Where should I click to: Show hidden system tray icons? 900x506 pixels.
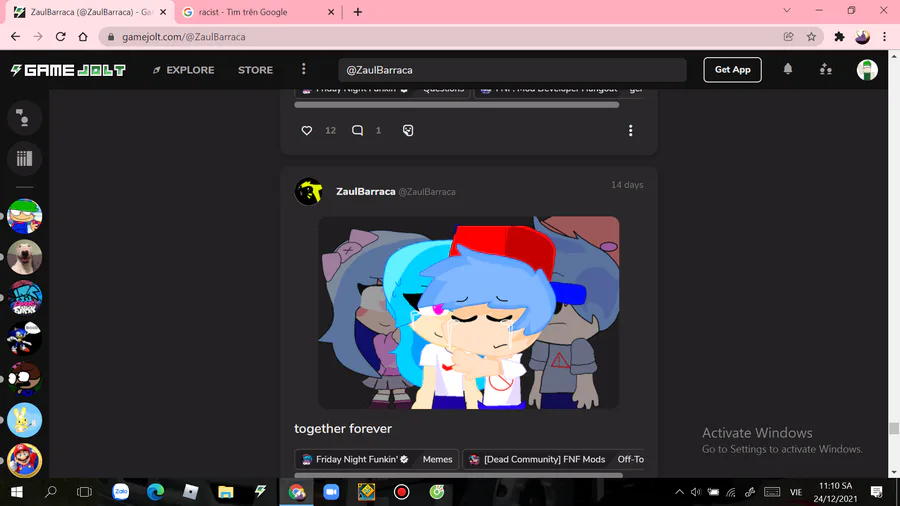[679, 492]
